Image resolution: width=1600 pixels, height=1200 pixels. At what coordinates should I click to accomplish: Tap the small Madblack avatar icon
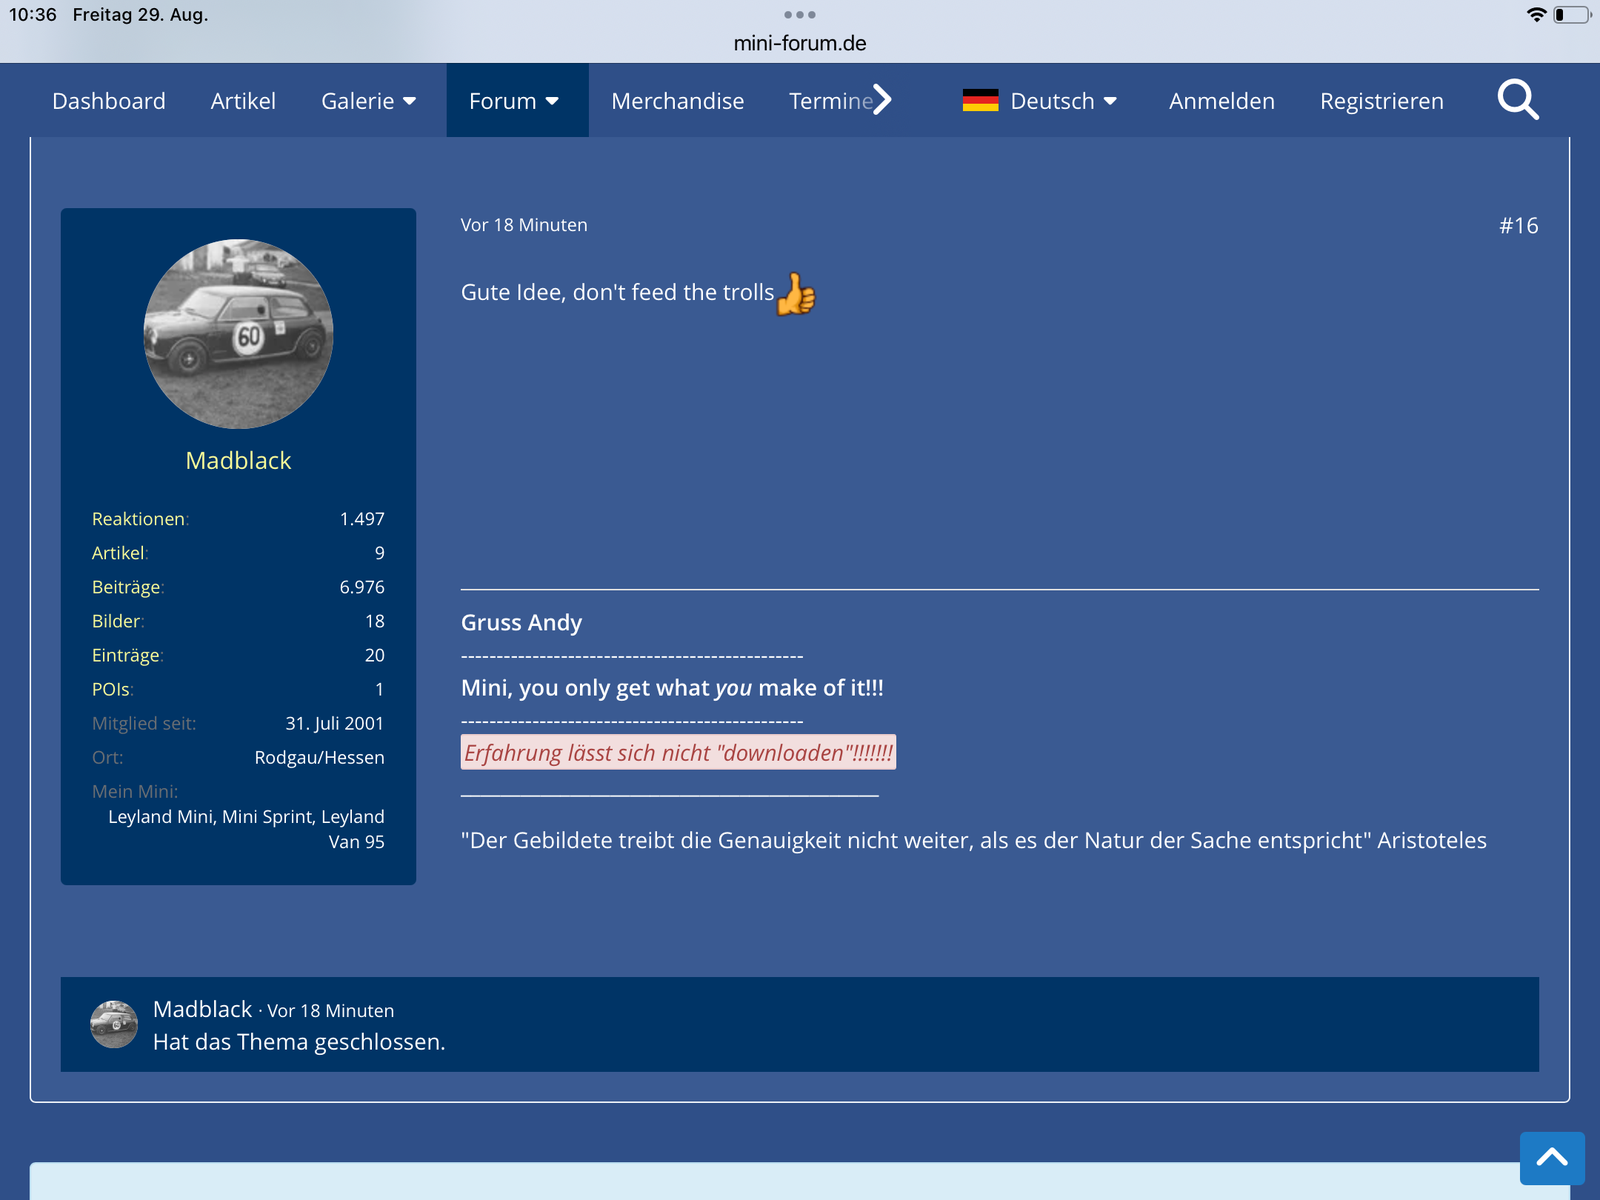tap(114, 1025)
